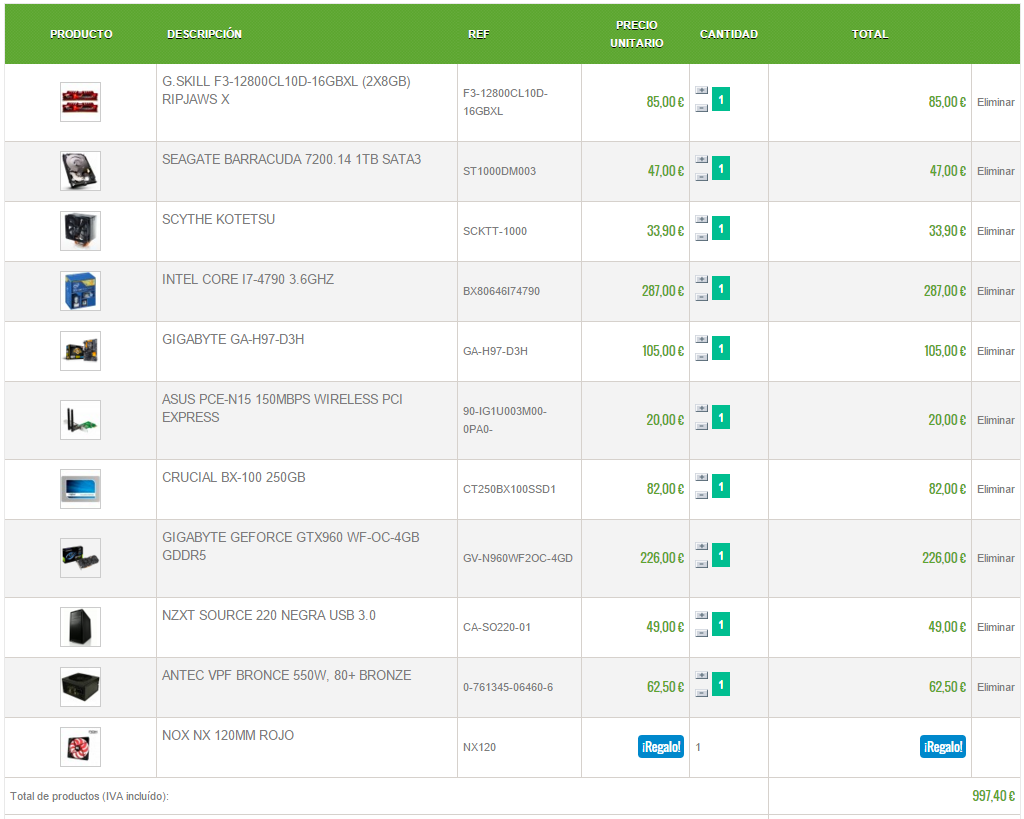Click reference code GV-N960WF2OC-4GD
Image resolution: width=1024 pixels, height=819 pixels.
click(518, 558)
